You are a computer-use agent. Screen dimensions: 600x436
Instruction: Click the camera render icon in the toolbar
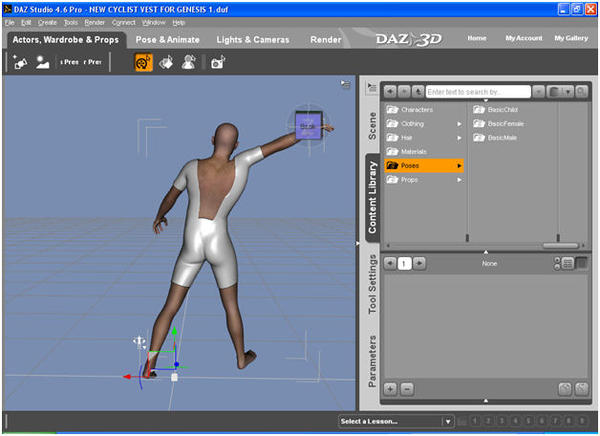click(x=218, y=62)
